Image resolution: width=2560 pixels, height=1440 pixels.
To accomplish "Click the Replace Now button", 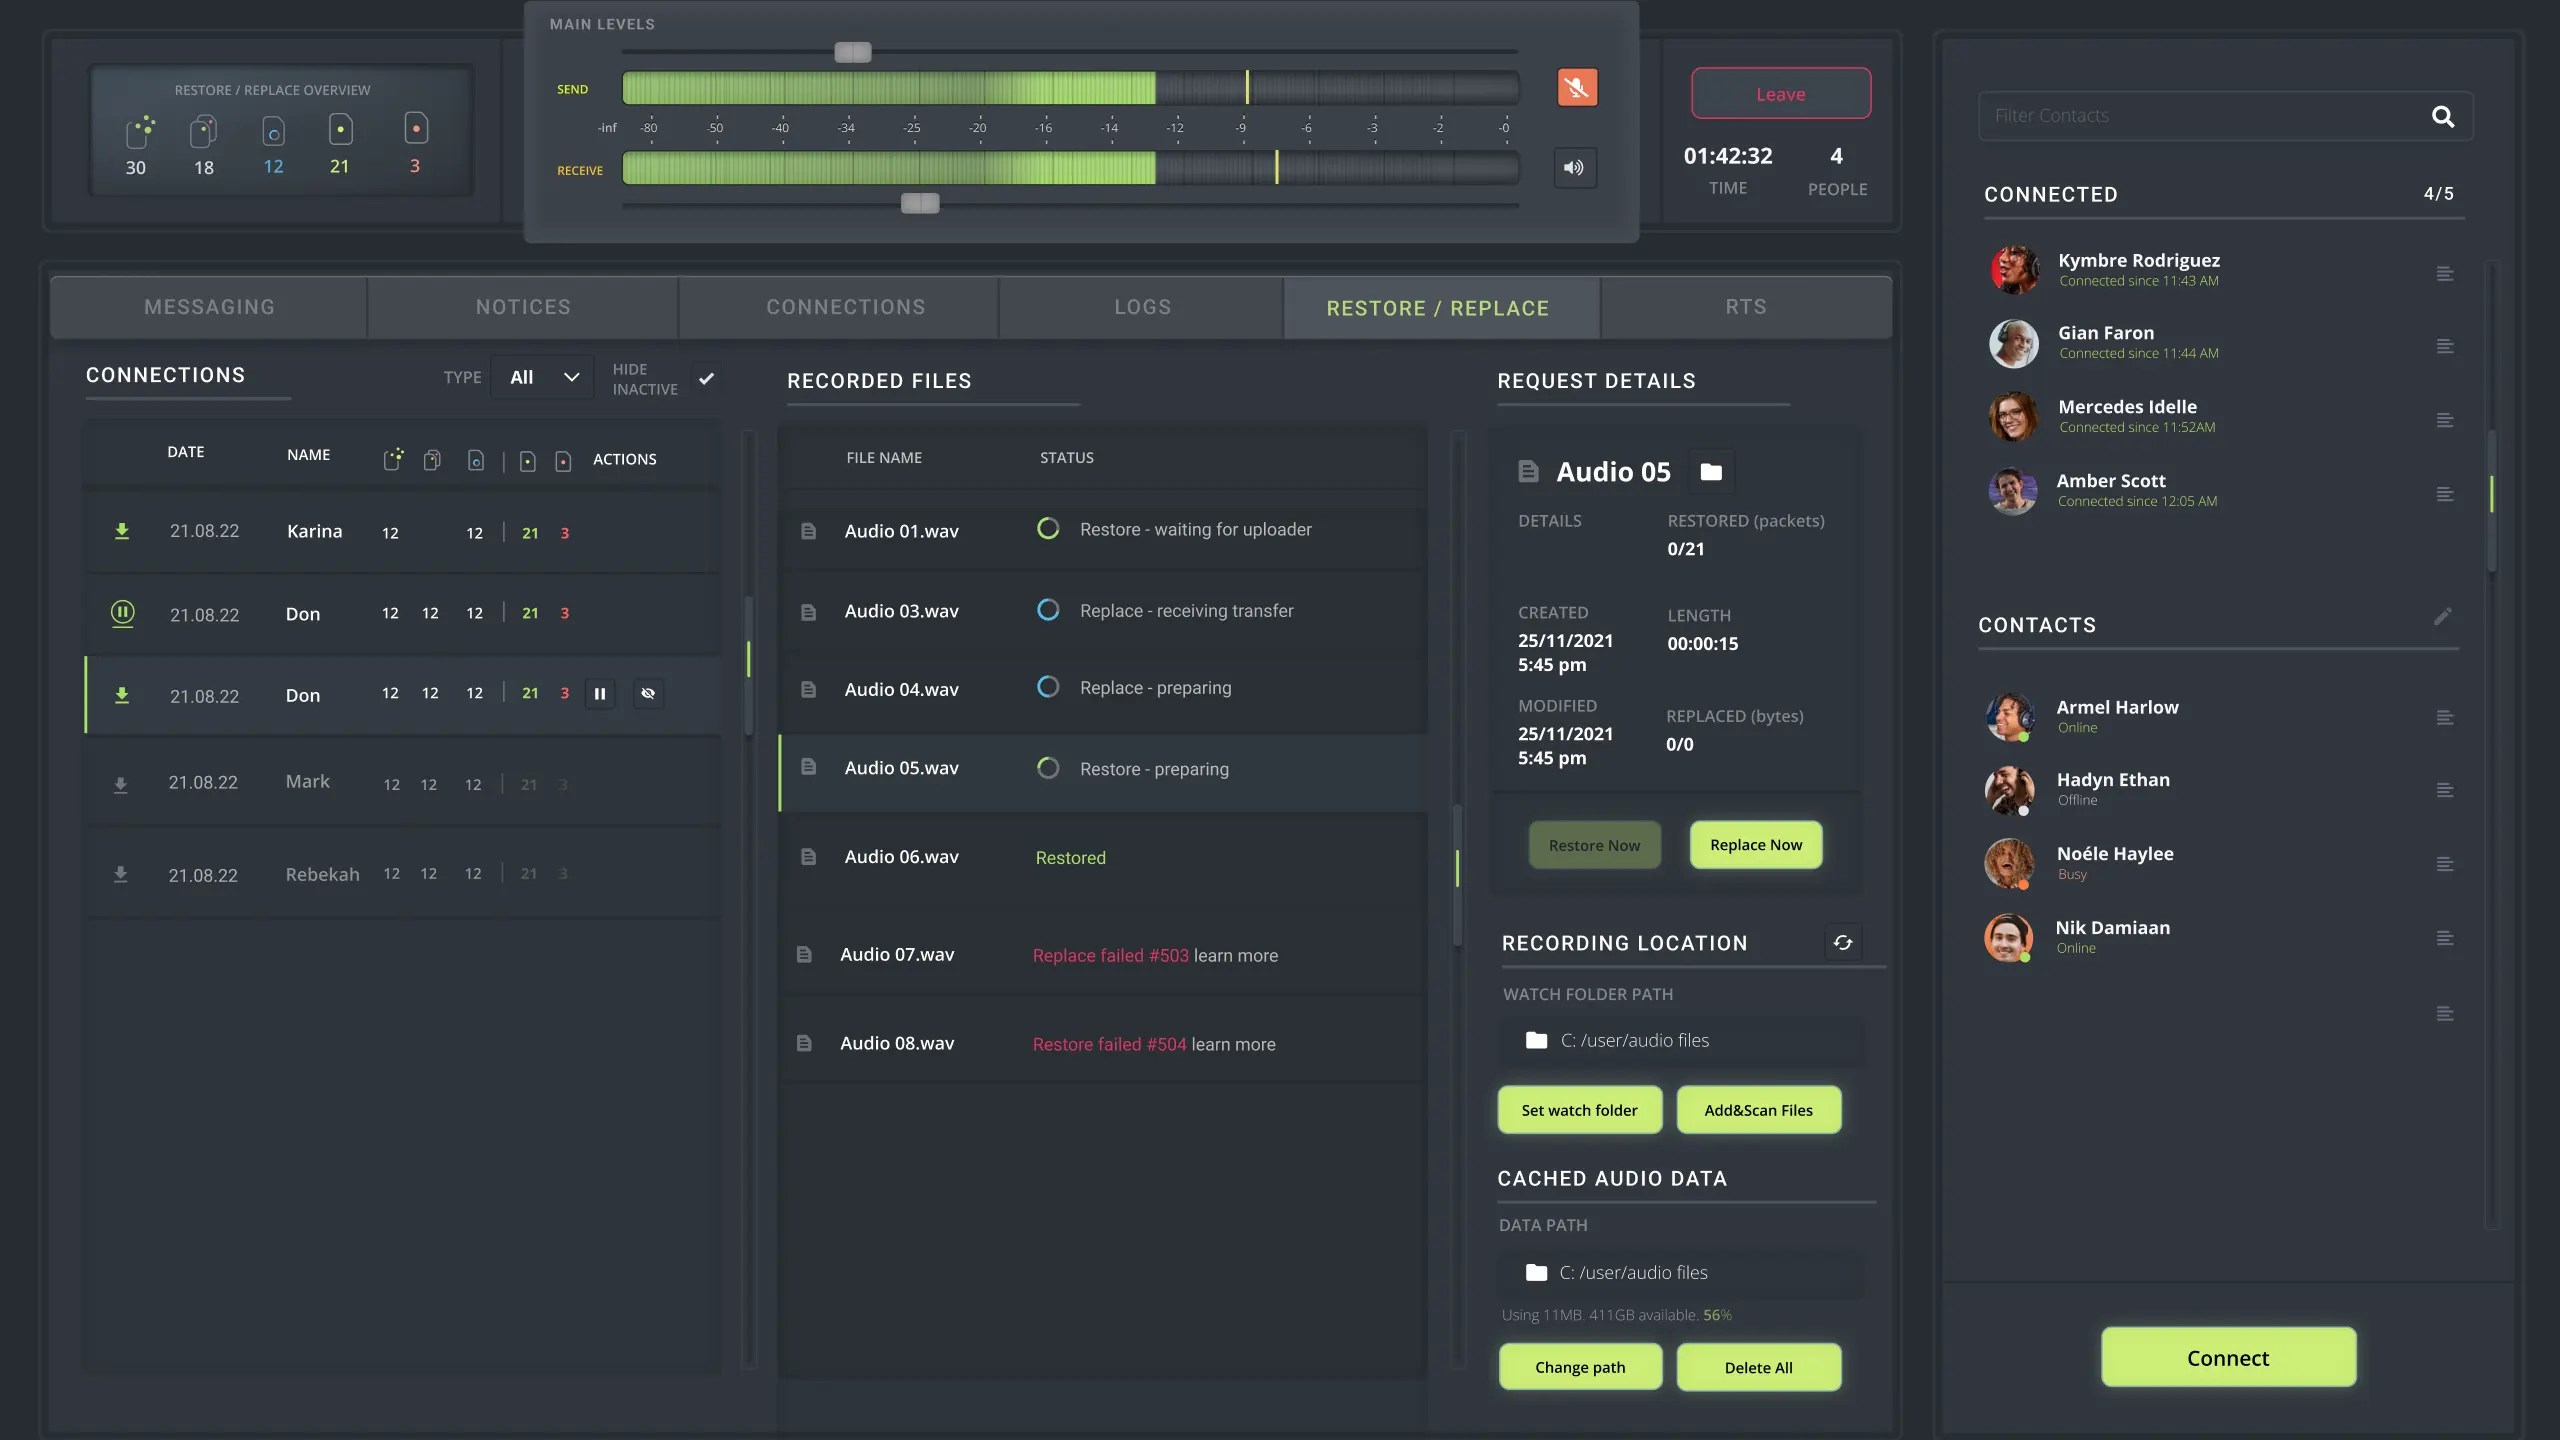I will click(1755, 845).
